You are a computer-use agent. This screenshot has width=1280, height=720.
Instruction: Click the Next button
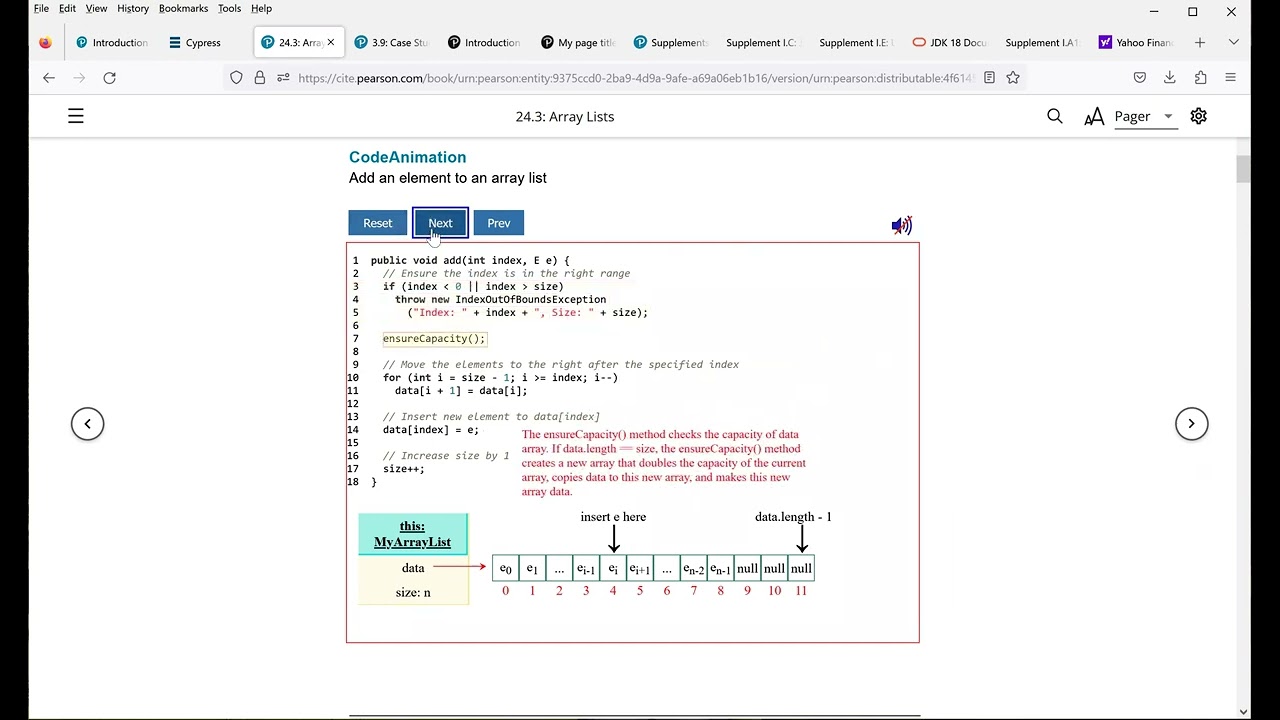[x=440, y=223]
